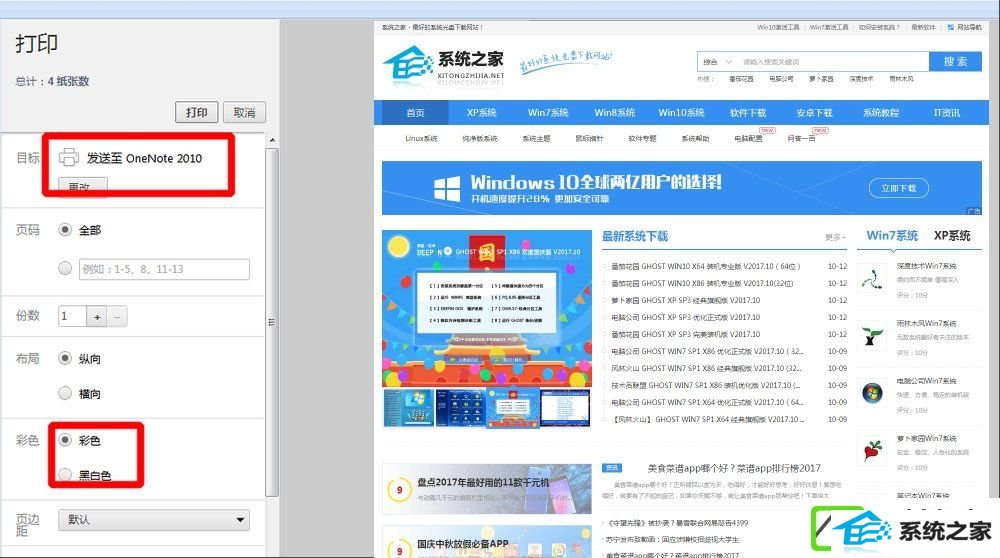The image size is (1000, 558).
Task: Open the Win7系统 nav tab
Action: (548, 113)
